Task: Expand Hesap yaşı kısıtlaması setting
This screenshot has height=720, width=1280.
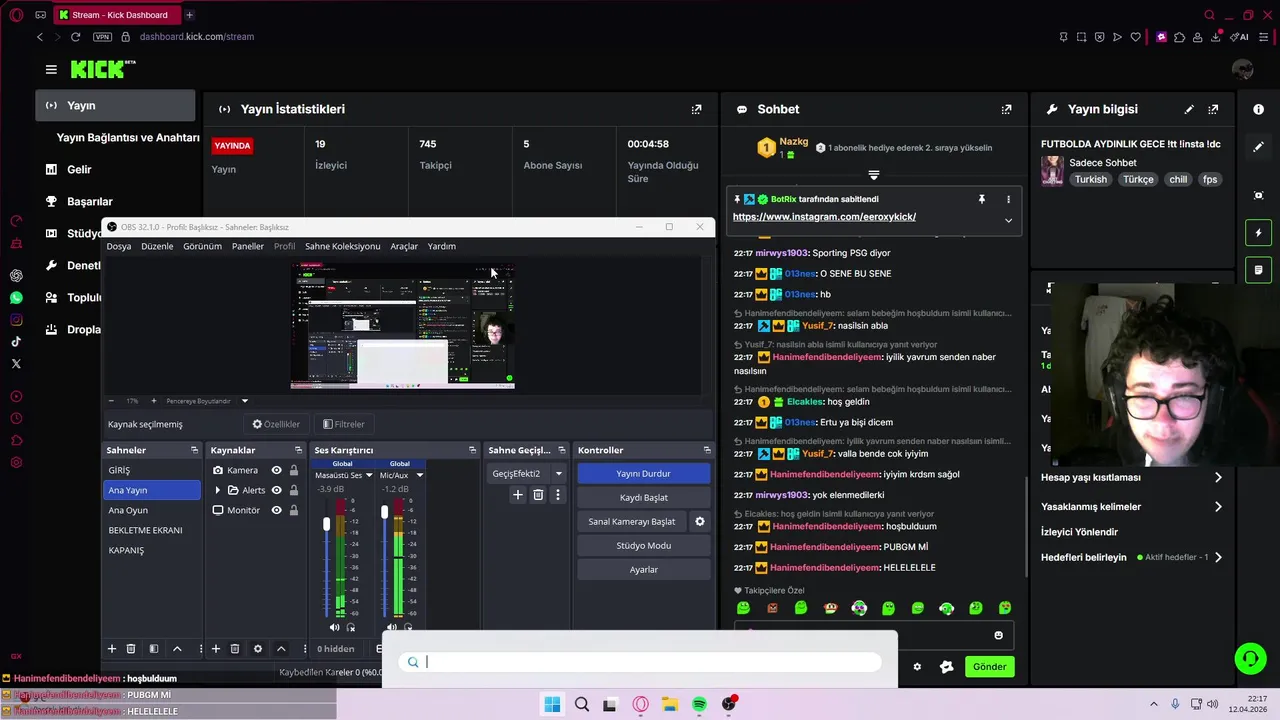Action: point(1218,478)
